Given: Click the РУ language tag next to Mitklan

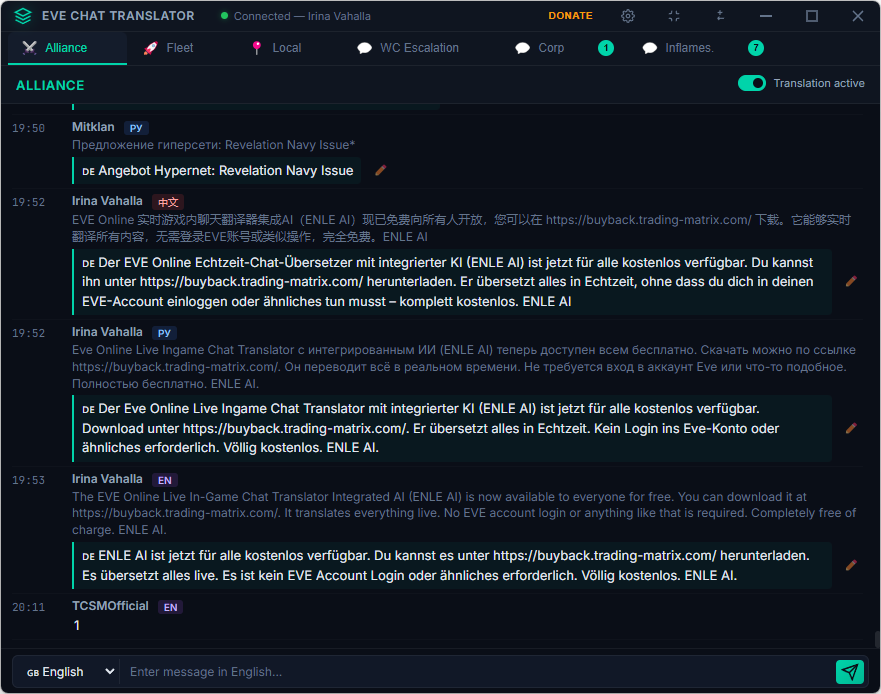Looking at the screenshot, I should pyautogui.click(x=135, y=128).
